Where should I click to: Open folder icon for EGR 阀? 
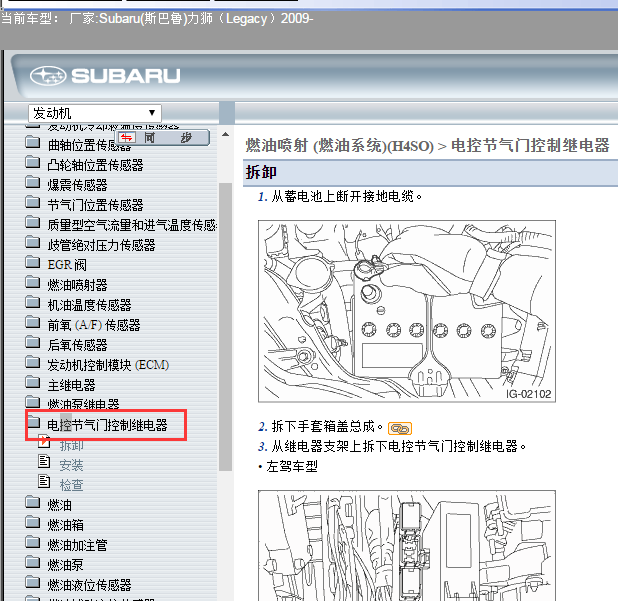tap(33, 262)
